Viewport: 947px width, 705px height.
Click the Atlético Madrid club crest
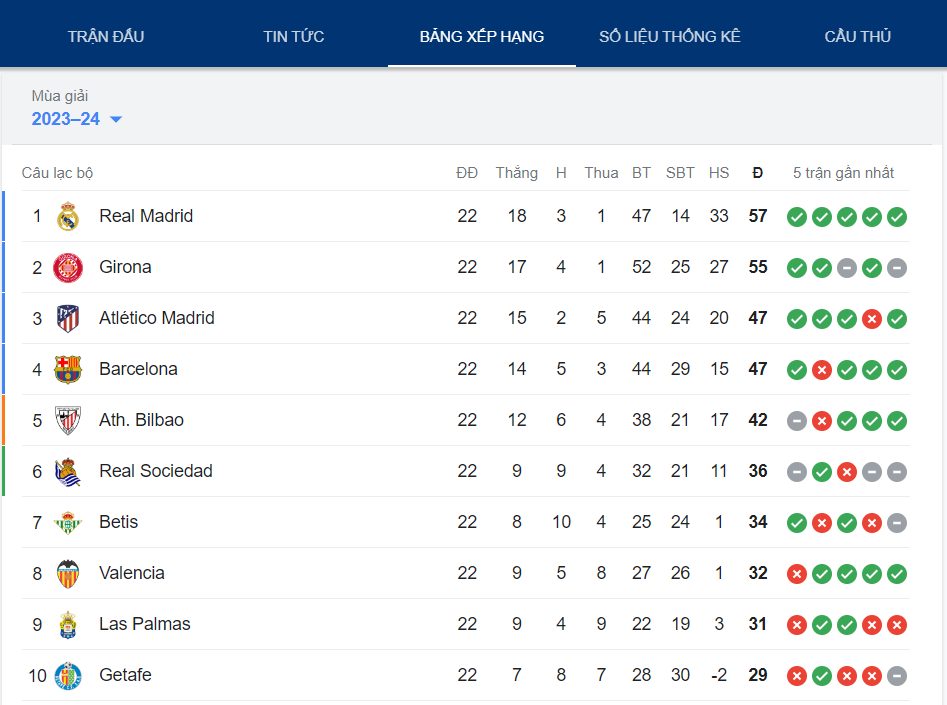(68, 318)
